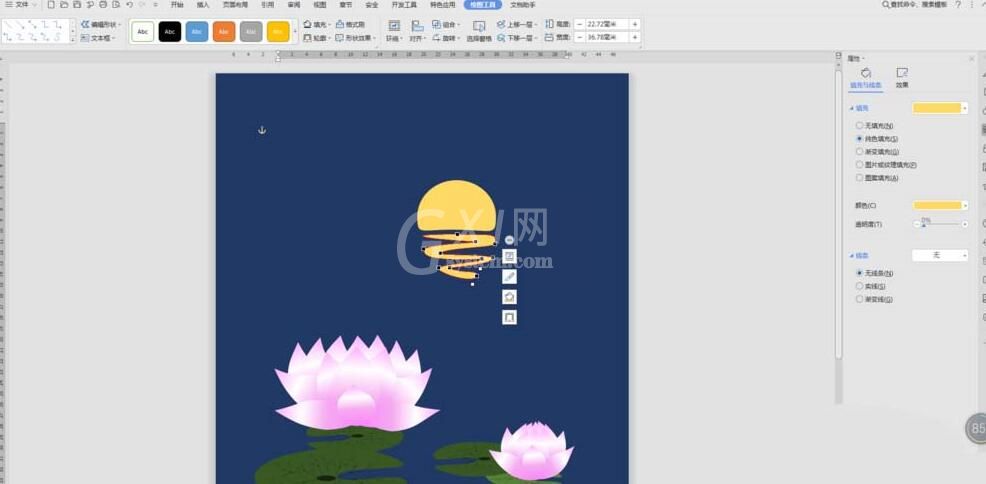This screenshot has height=484, width=986.
Task: Switch to the 开发工具 (Developer) tab
Action: click(x=404, y=4)
